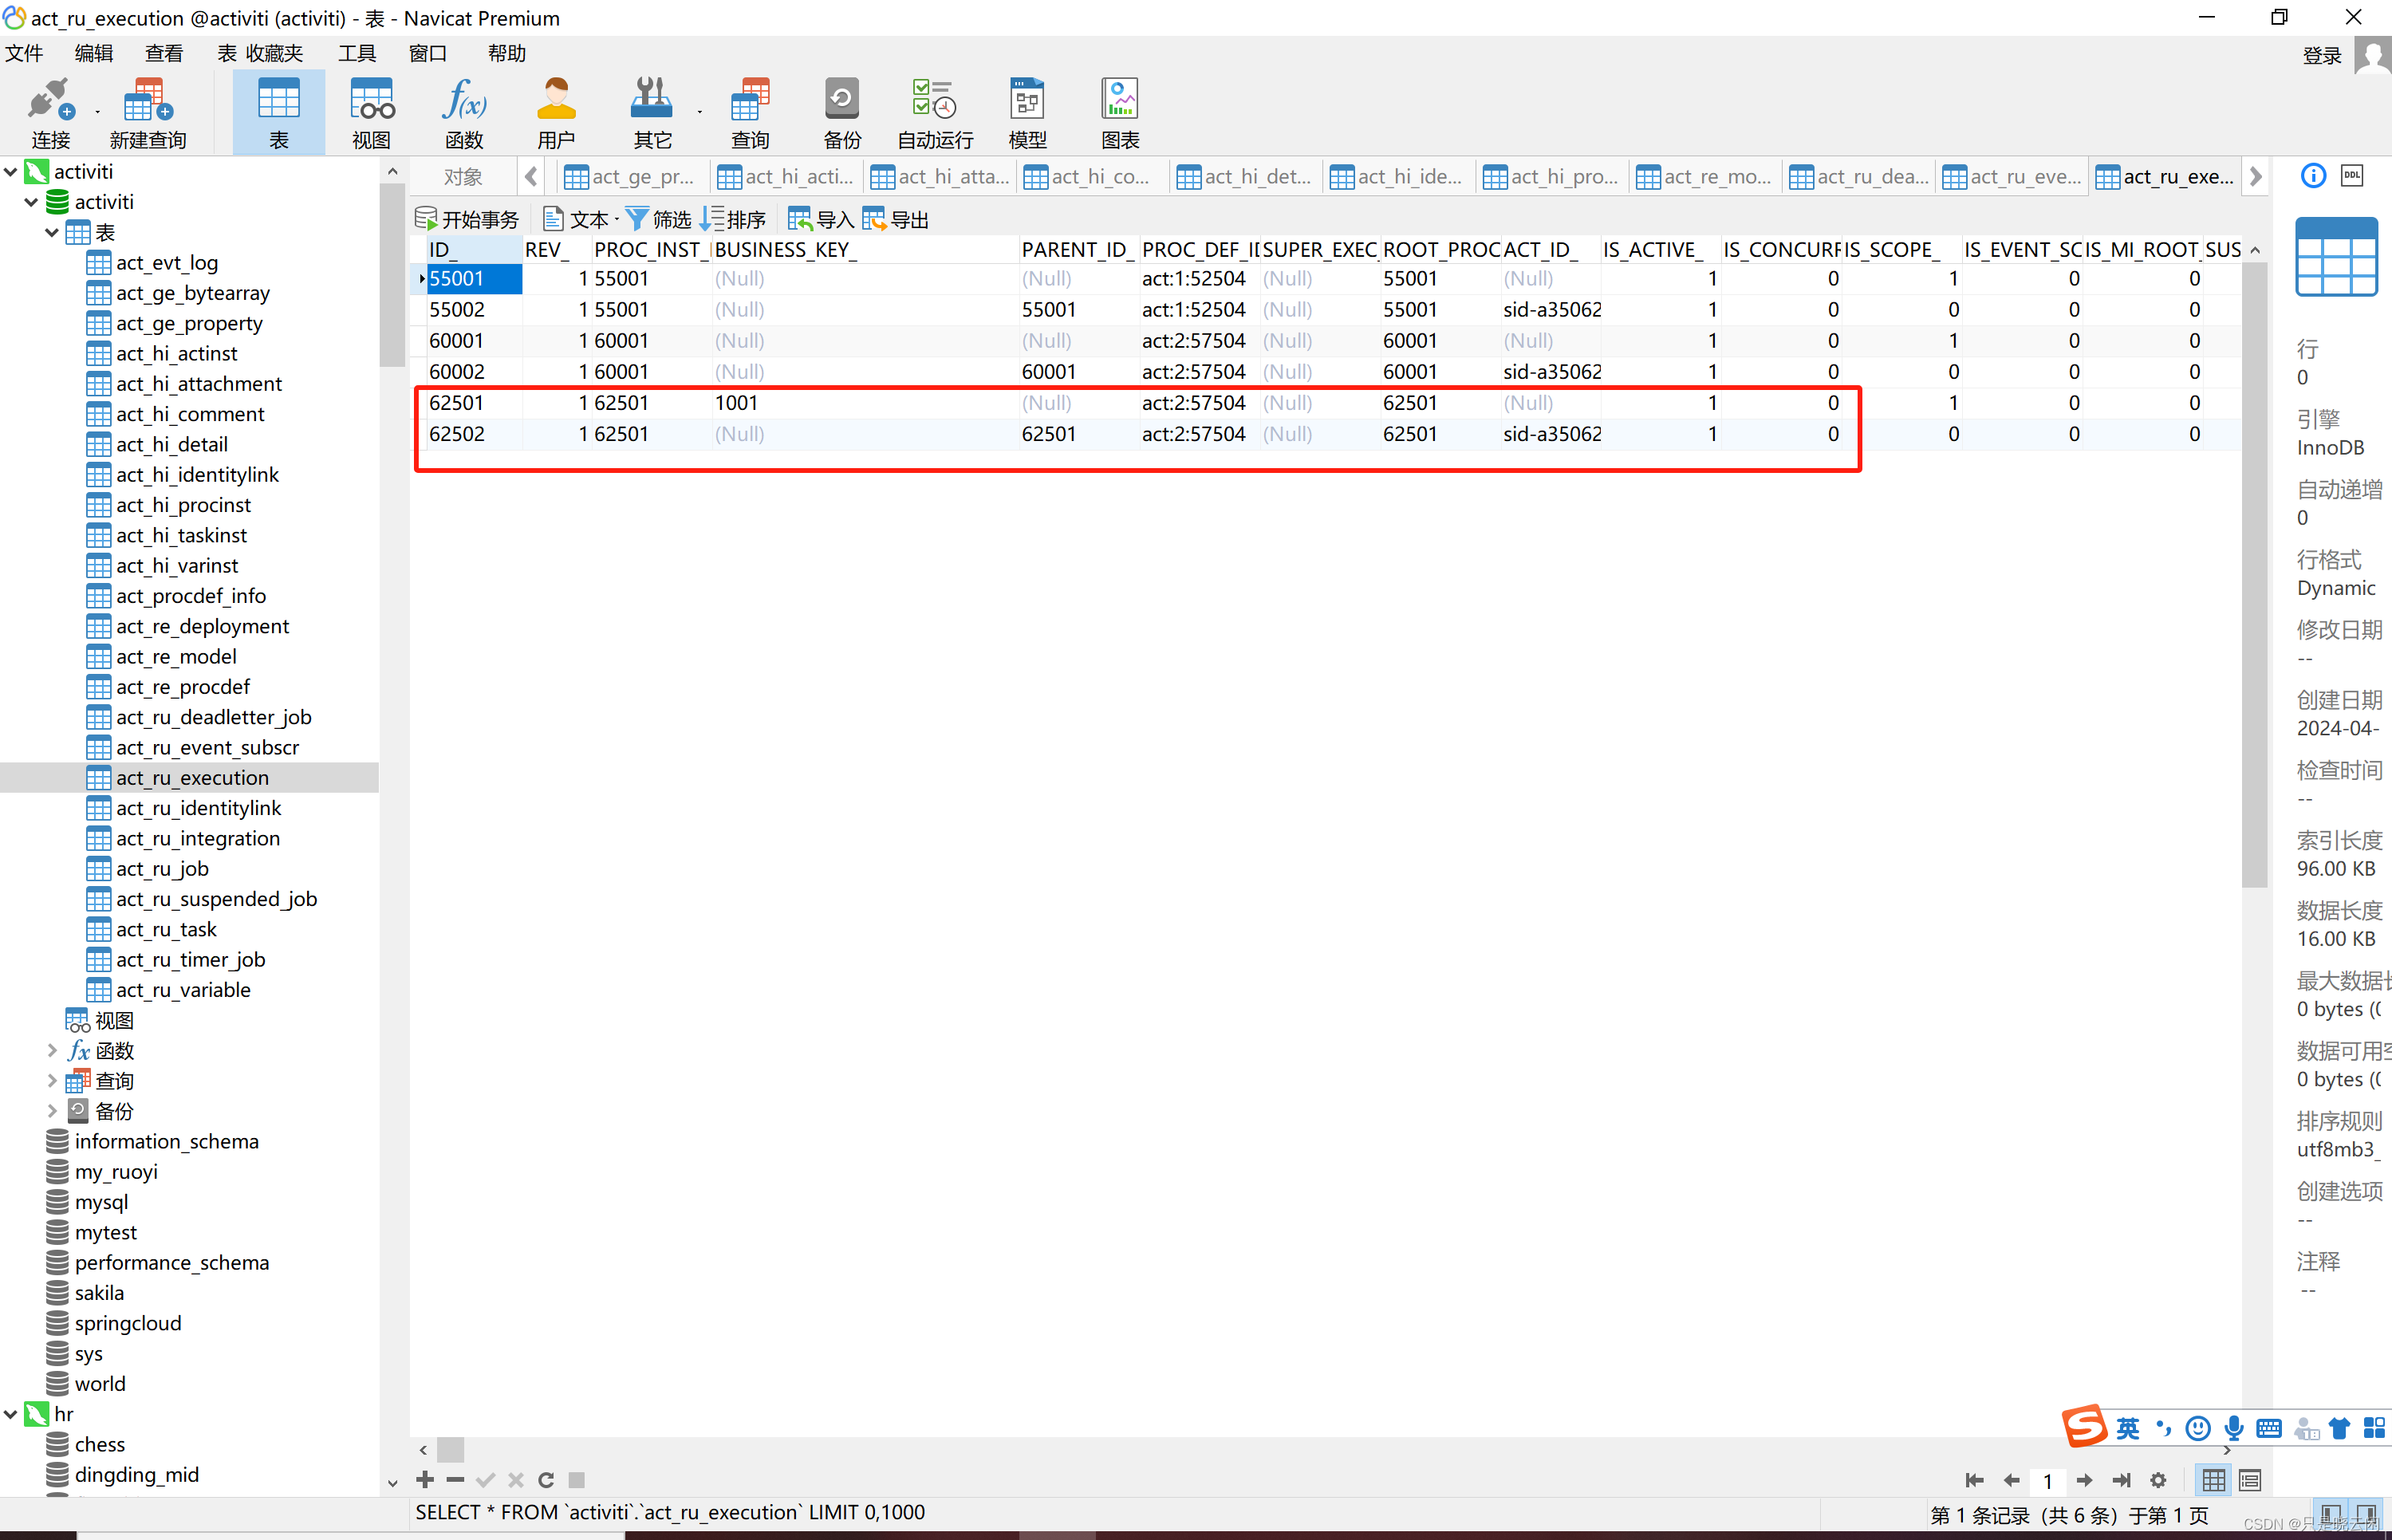Open the 帮助 menu
2392x1540 pixels.
[x=506, y=53]
